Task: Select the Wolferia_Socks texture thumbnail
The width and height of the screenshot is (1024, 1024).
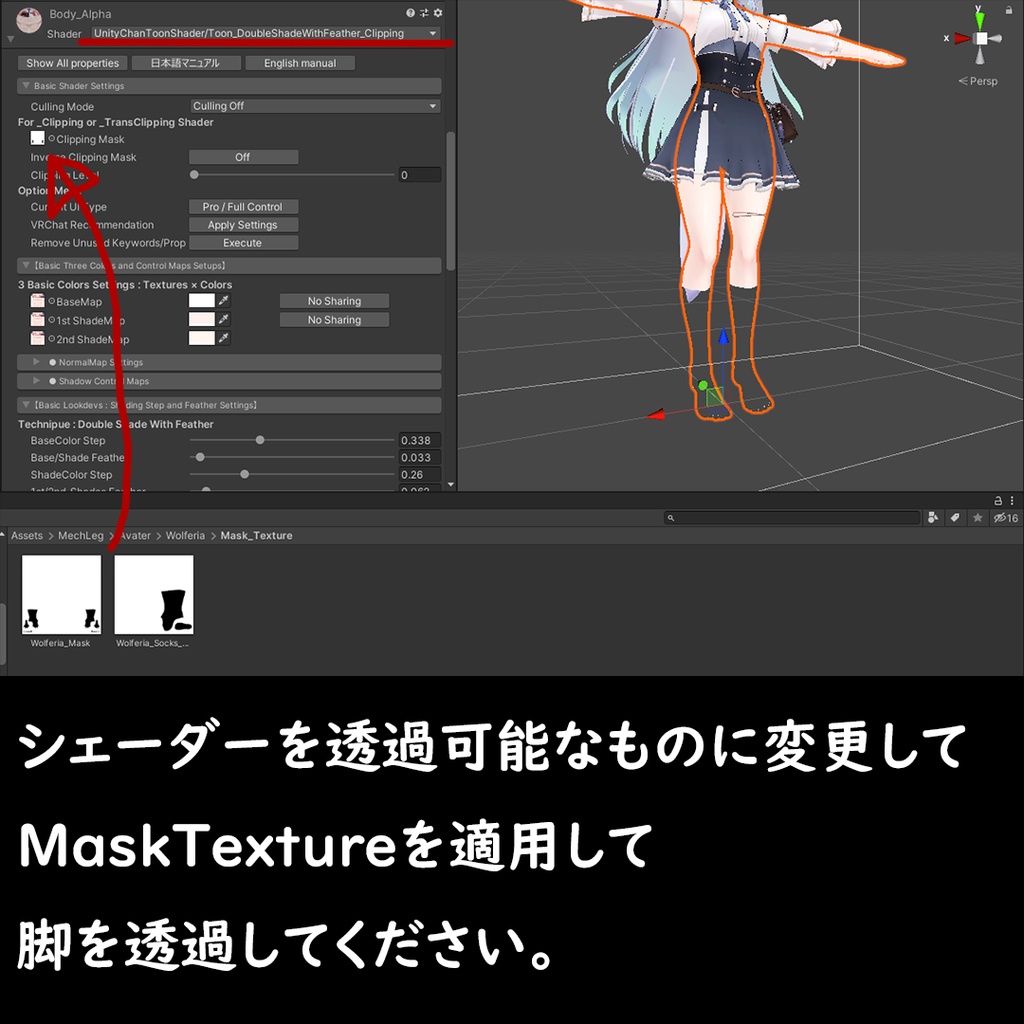Action: coord(154,594)
